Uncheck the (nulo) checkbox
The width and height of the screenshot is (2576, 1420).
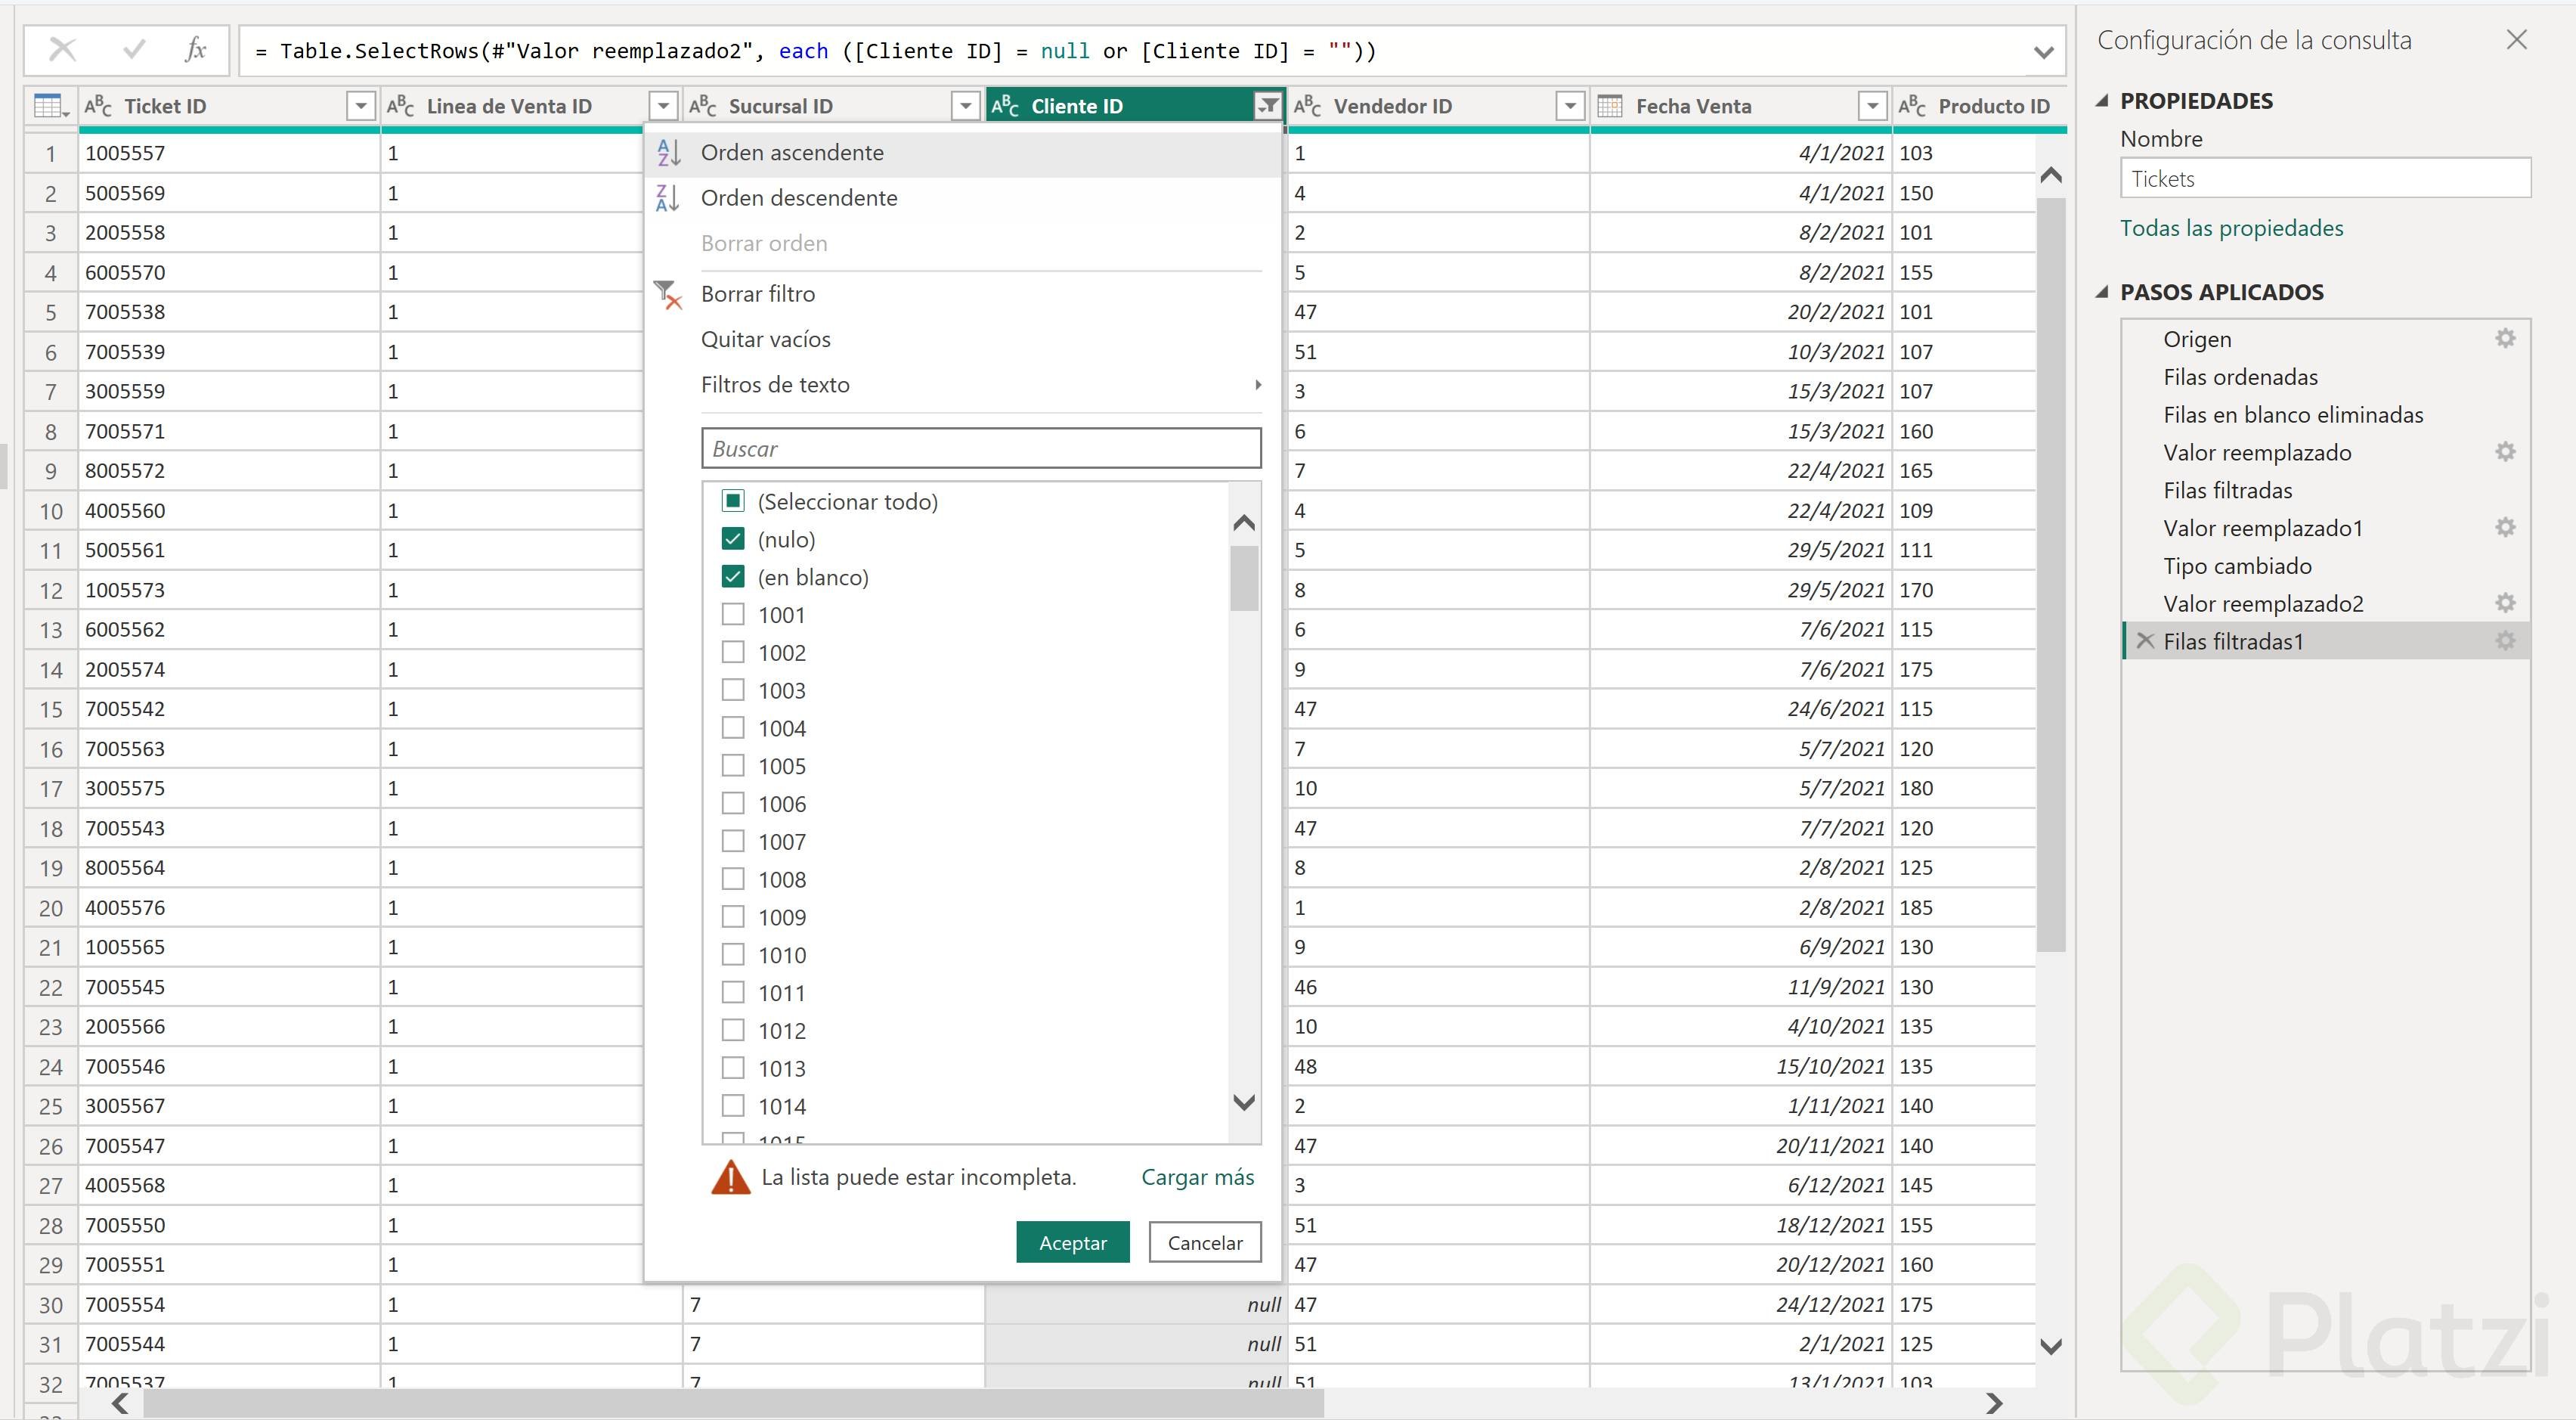pyautogui.click(x=733, y=539)
